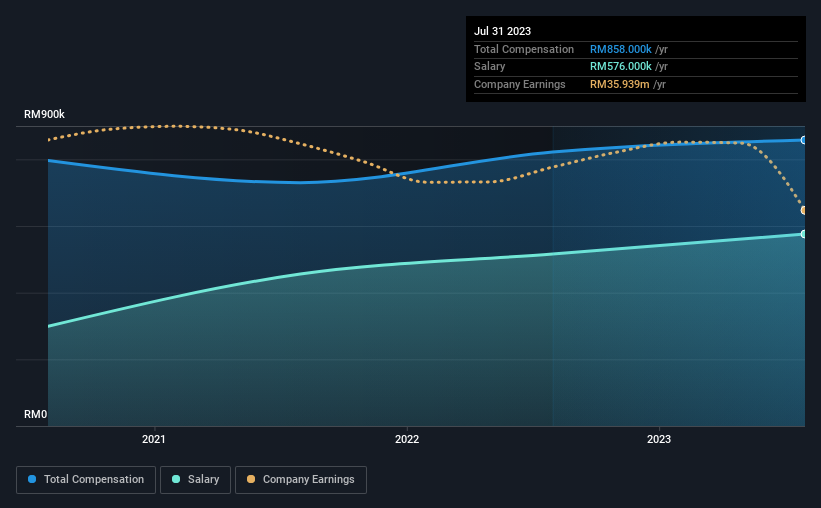Toggle the Company Earnings legend button
Viewport: 821px width, 508px height.
point(301,480)
